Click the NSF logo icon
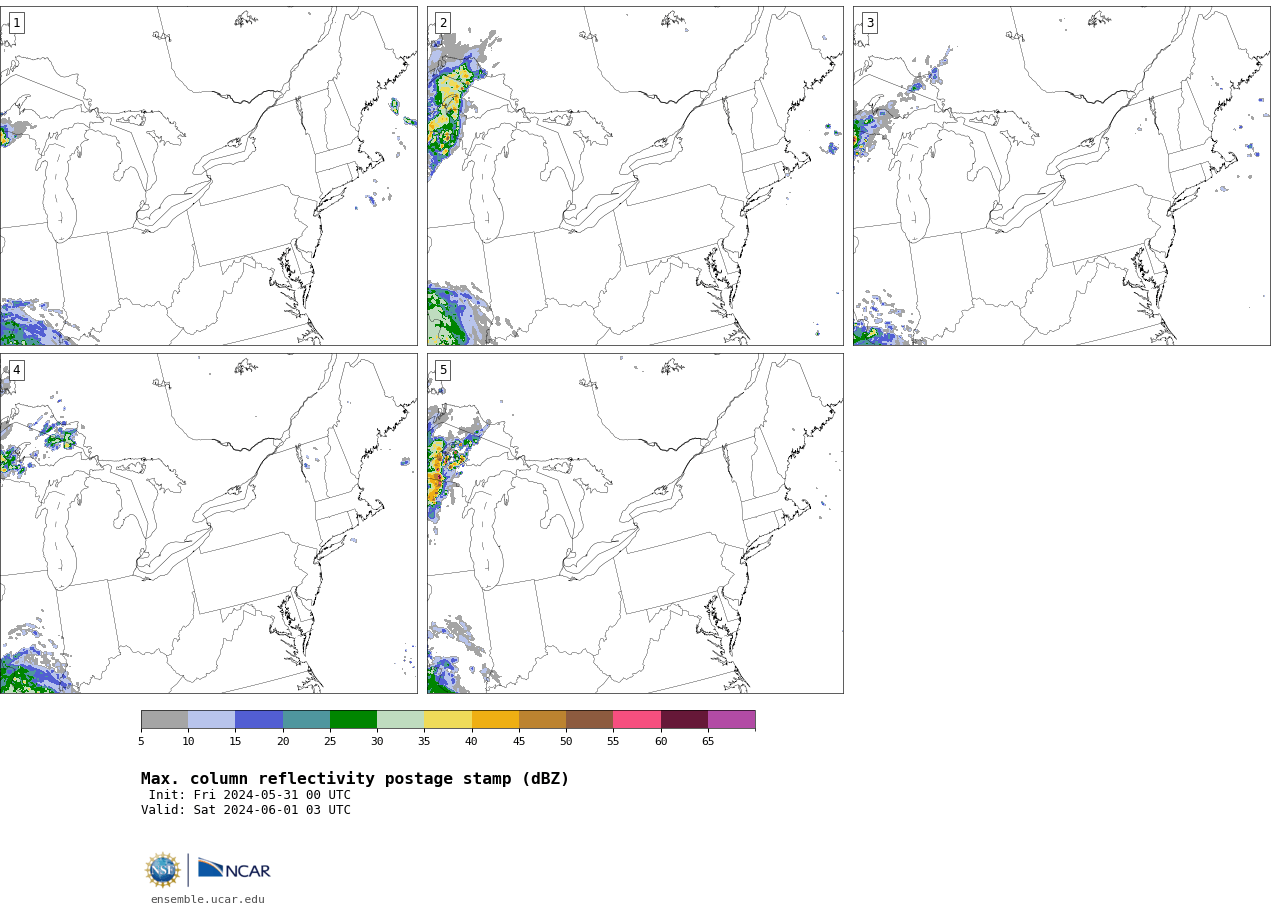 162,870
